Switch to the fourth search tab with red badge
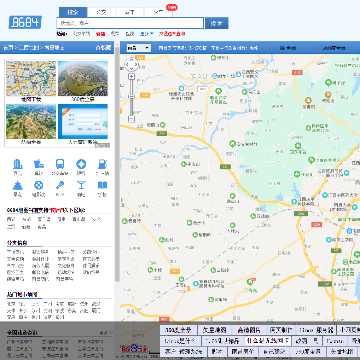 point(158,12)
